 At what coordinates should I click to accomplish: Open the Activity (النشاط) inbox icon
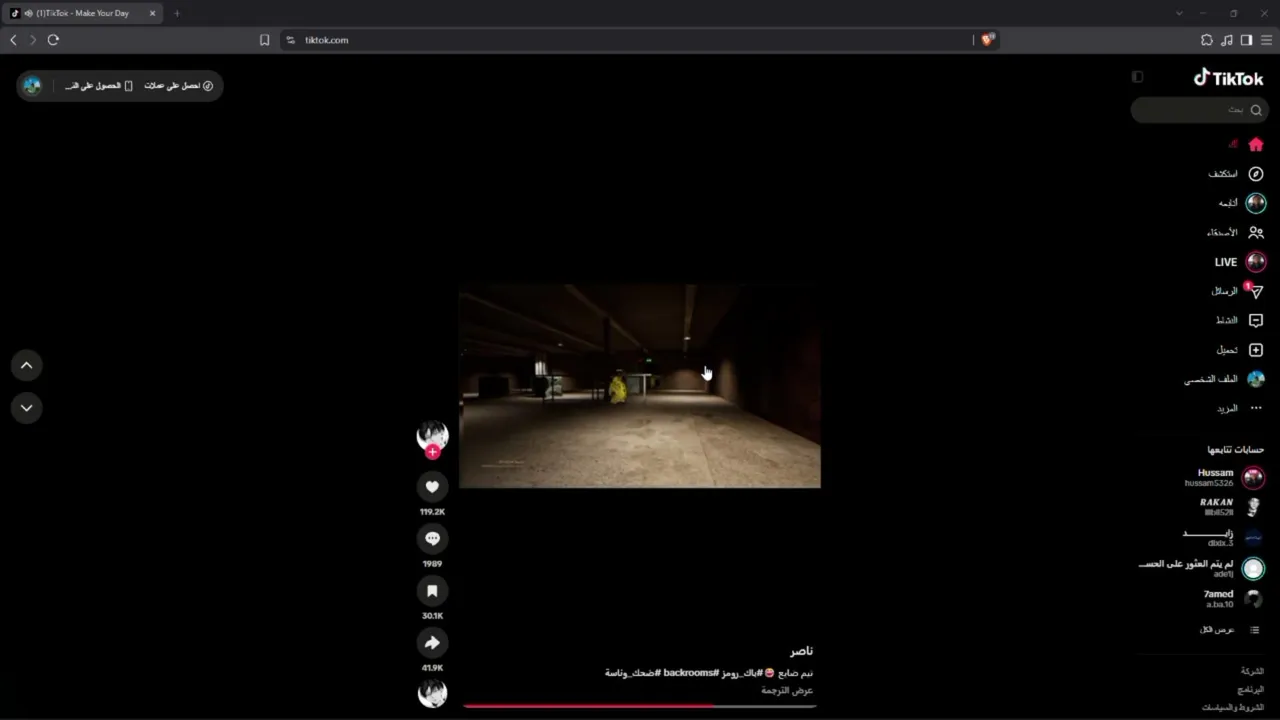1256,321
